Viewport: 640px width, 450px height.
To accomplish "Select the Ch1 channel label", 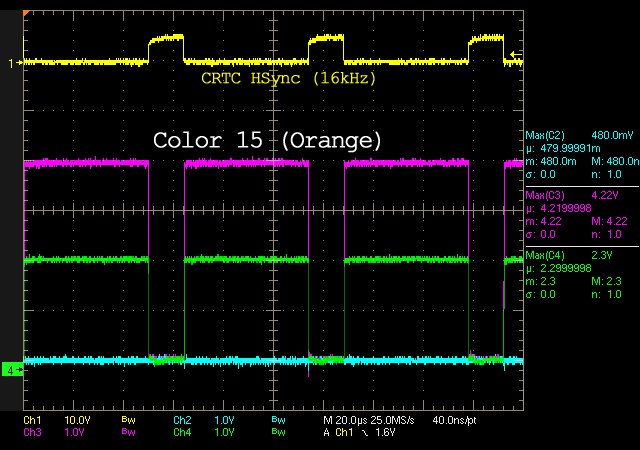I will click(x=31, y=421).
